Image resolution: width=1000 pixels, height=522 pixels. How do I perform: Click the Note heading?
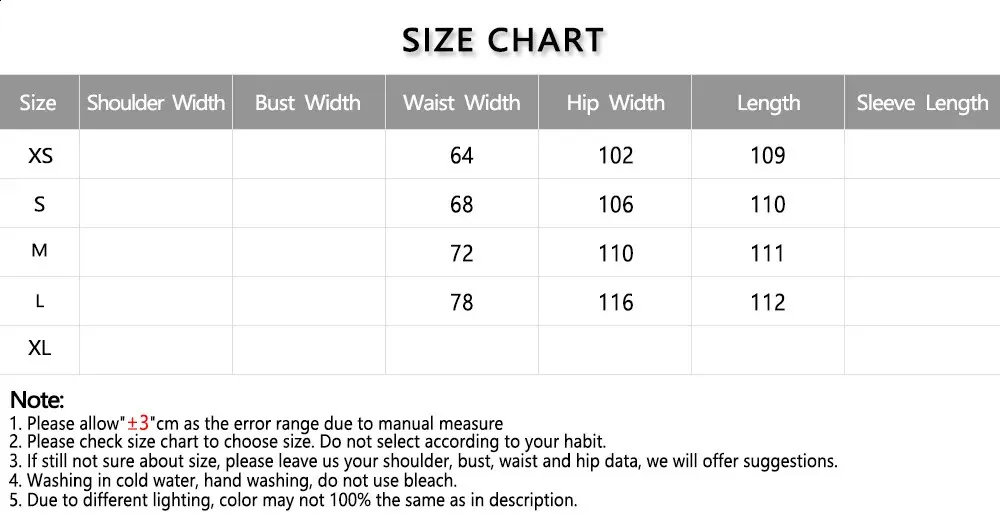37,400
